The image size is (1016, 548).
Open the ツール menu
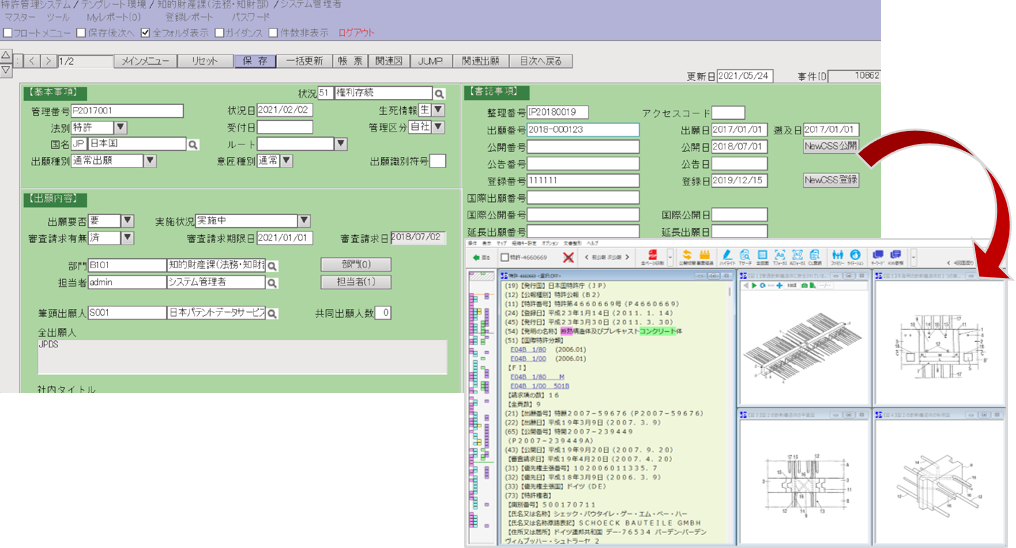coord(58,17)
